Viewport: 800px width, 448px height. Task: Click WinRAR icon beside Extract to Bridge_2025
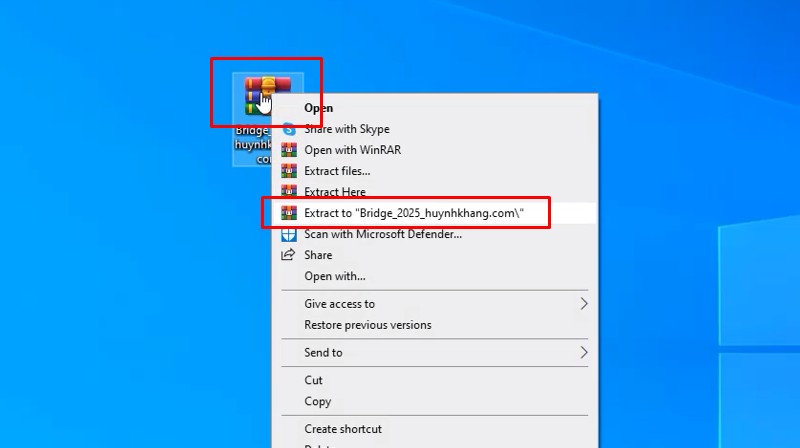[289, 213]
